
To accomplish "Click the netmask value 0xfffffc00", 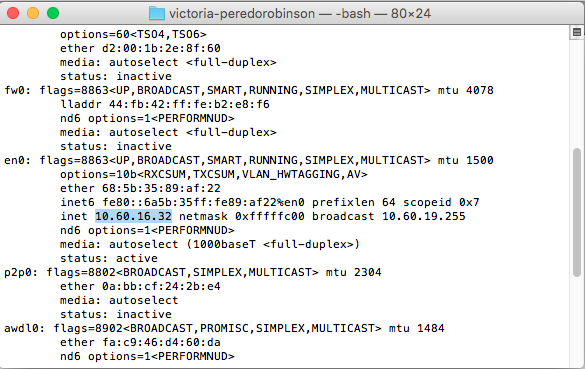I will (270, 216).
